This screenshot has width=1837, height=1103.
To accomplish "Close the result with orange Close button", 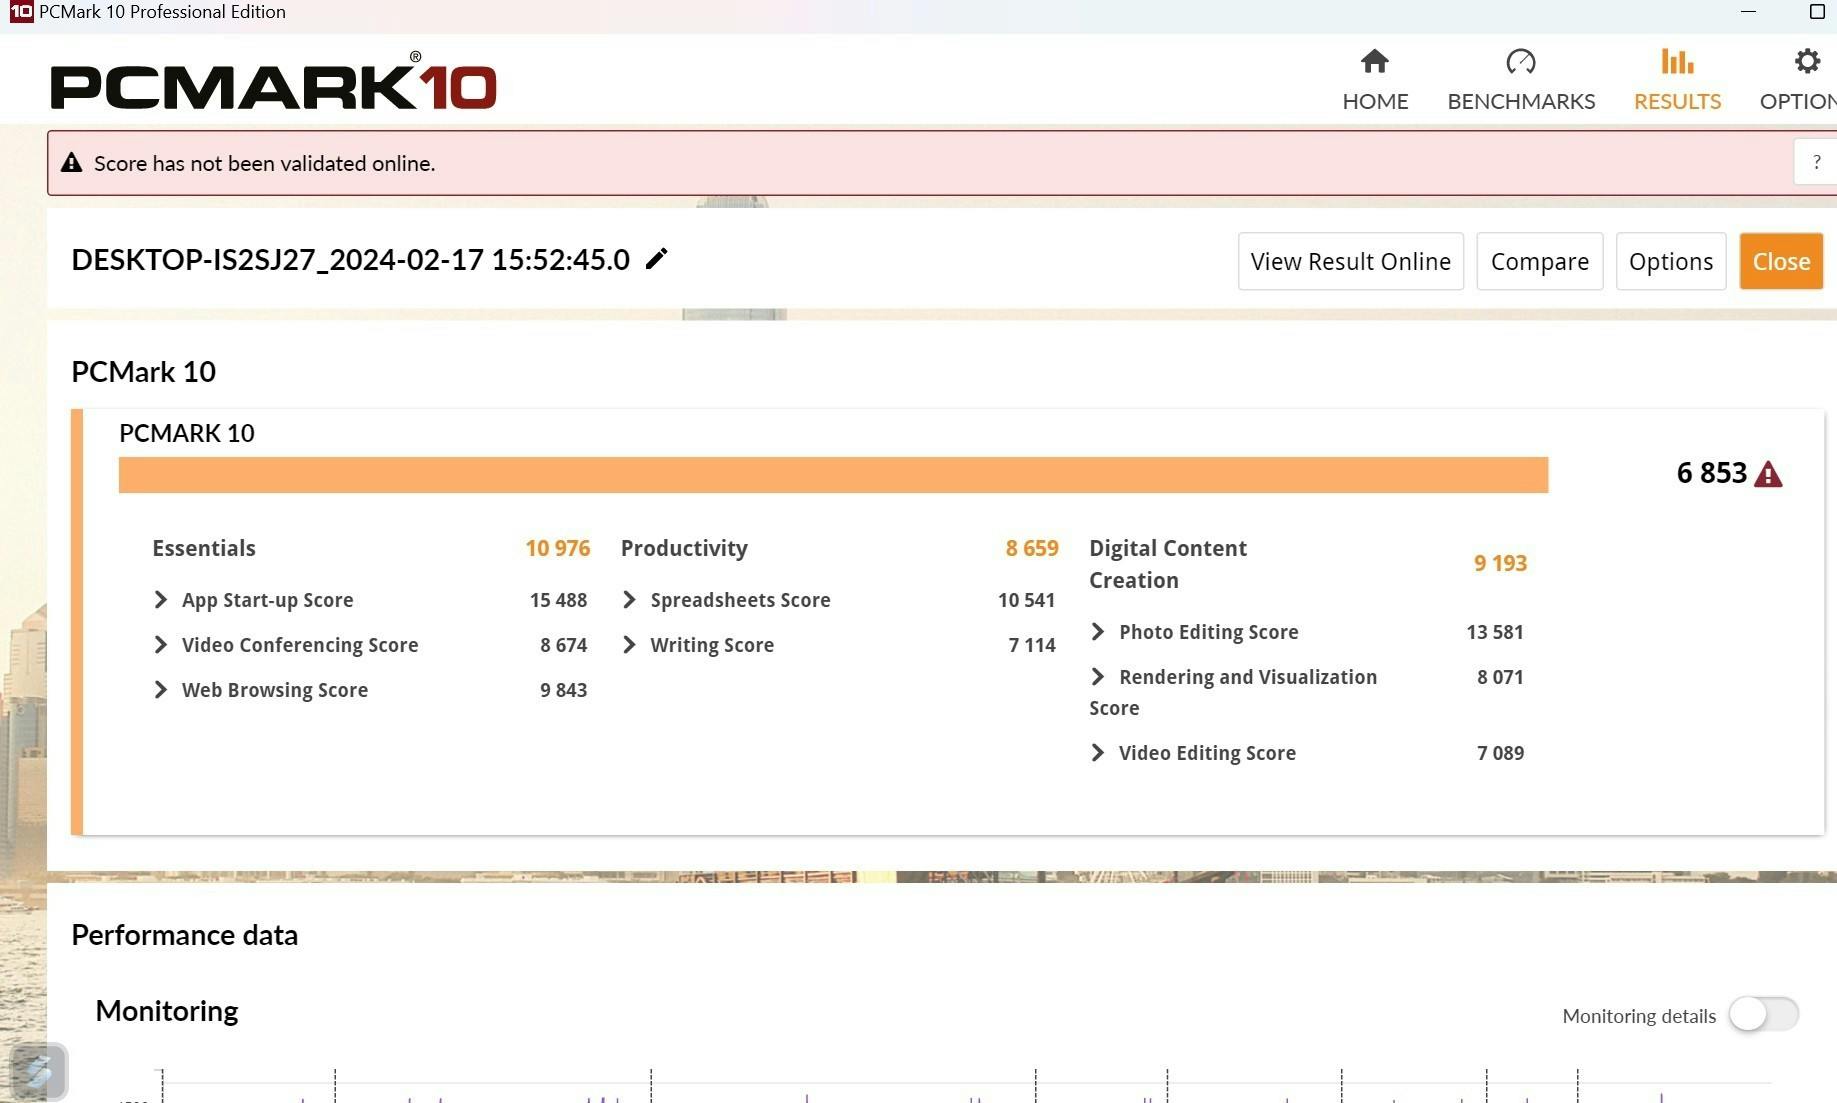I will (1781, 261).
